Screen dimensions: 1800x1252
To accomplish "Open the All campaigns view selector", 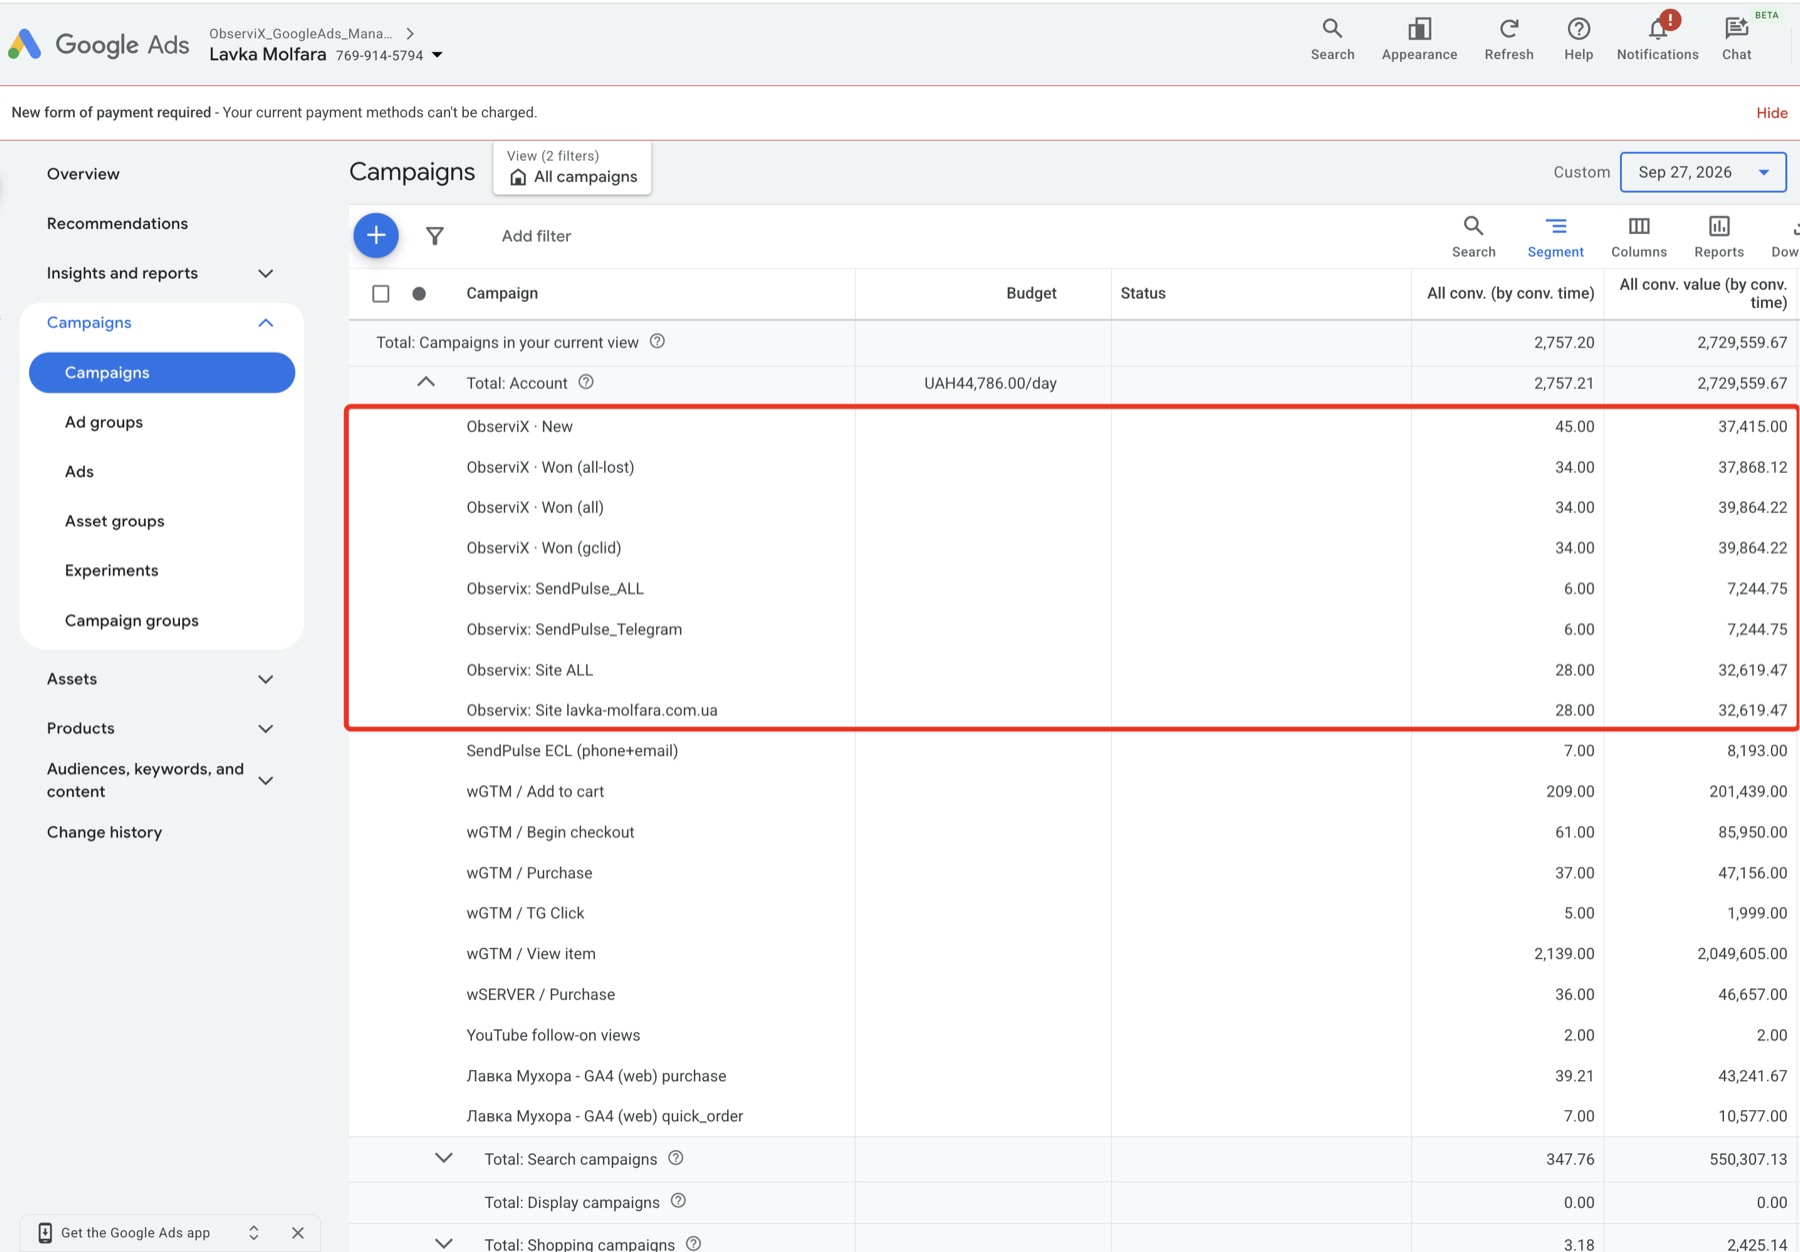I will [572, 168].
